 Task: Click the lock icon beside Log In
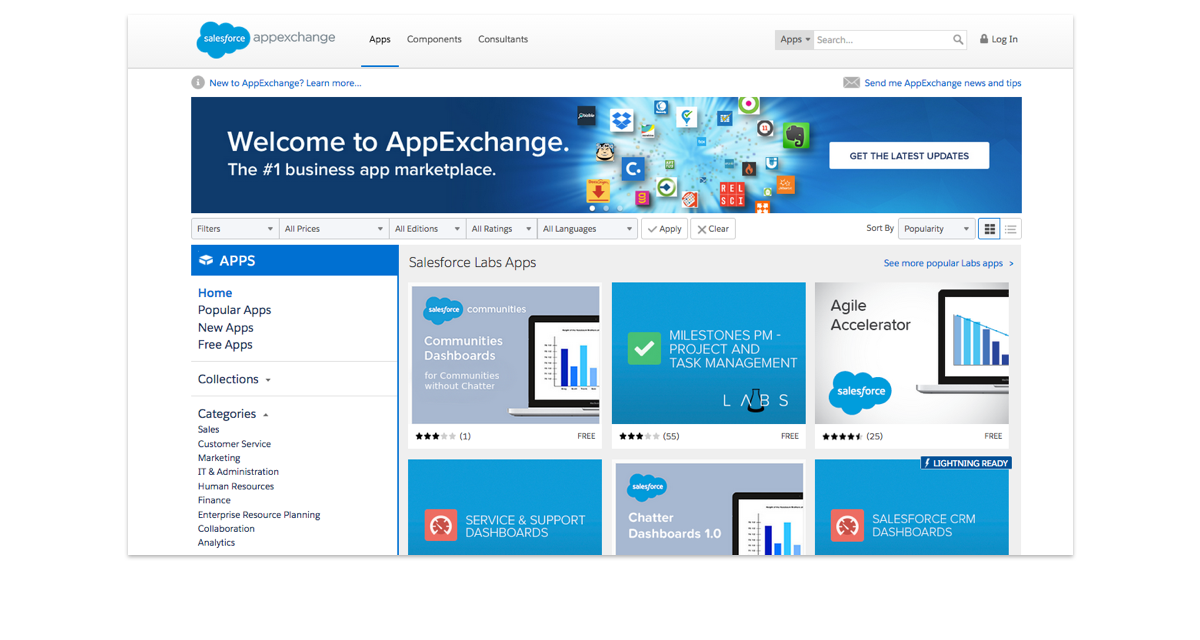pyautogui.click(x=984, y=40)
